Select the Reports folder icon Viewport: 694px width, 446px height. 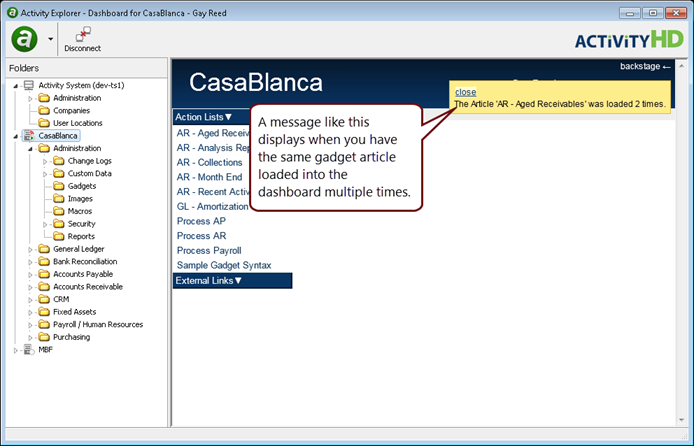[x=58, y=236]
